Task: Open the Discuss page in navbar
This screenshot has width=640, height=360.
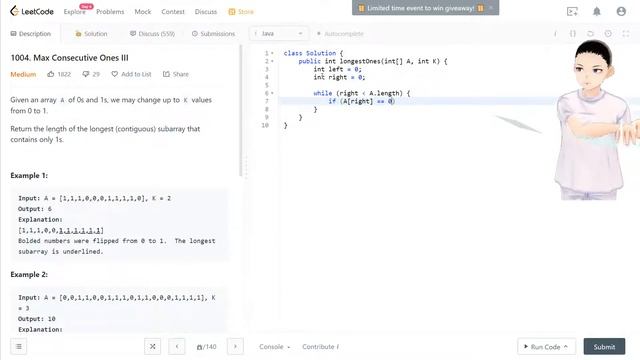Action: (206, 12)
